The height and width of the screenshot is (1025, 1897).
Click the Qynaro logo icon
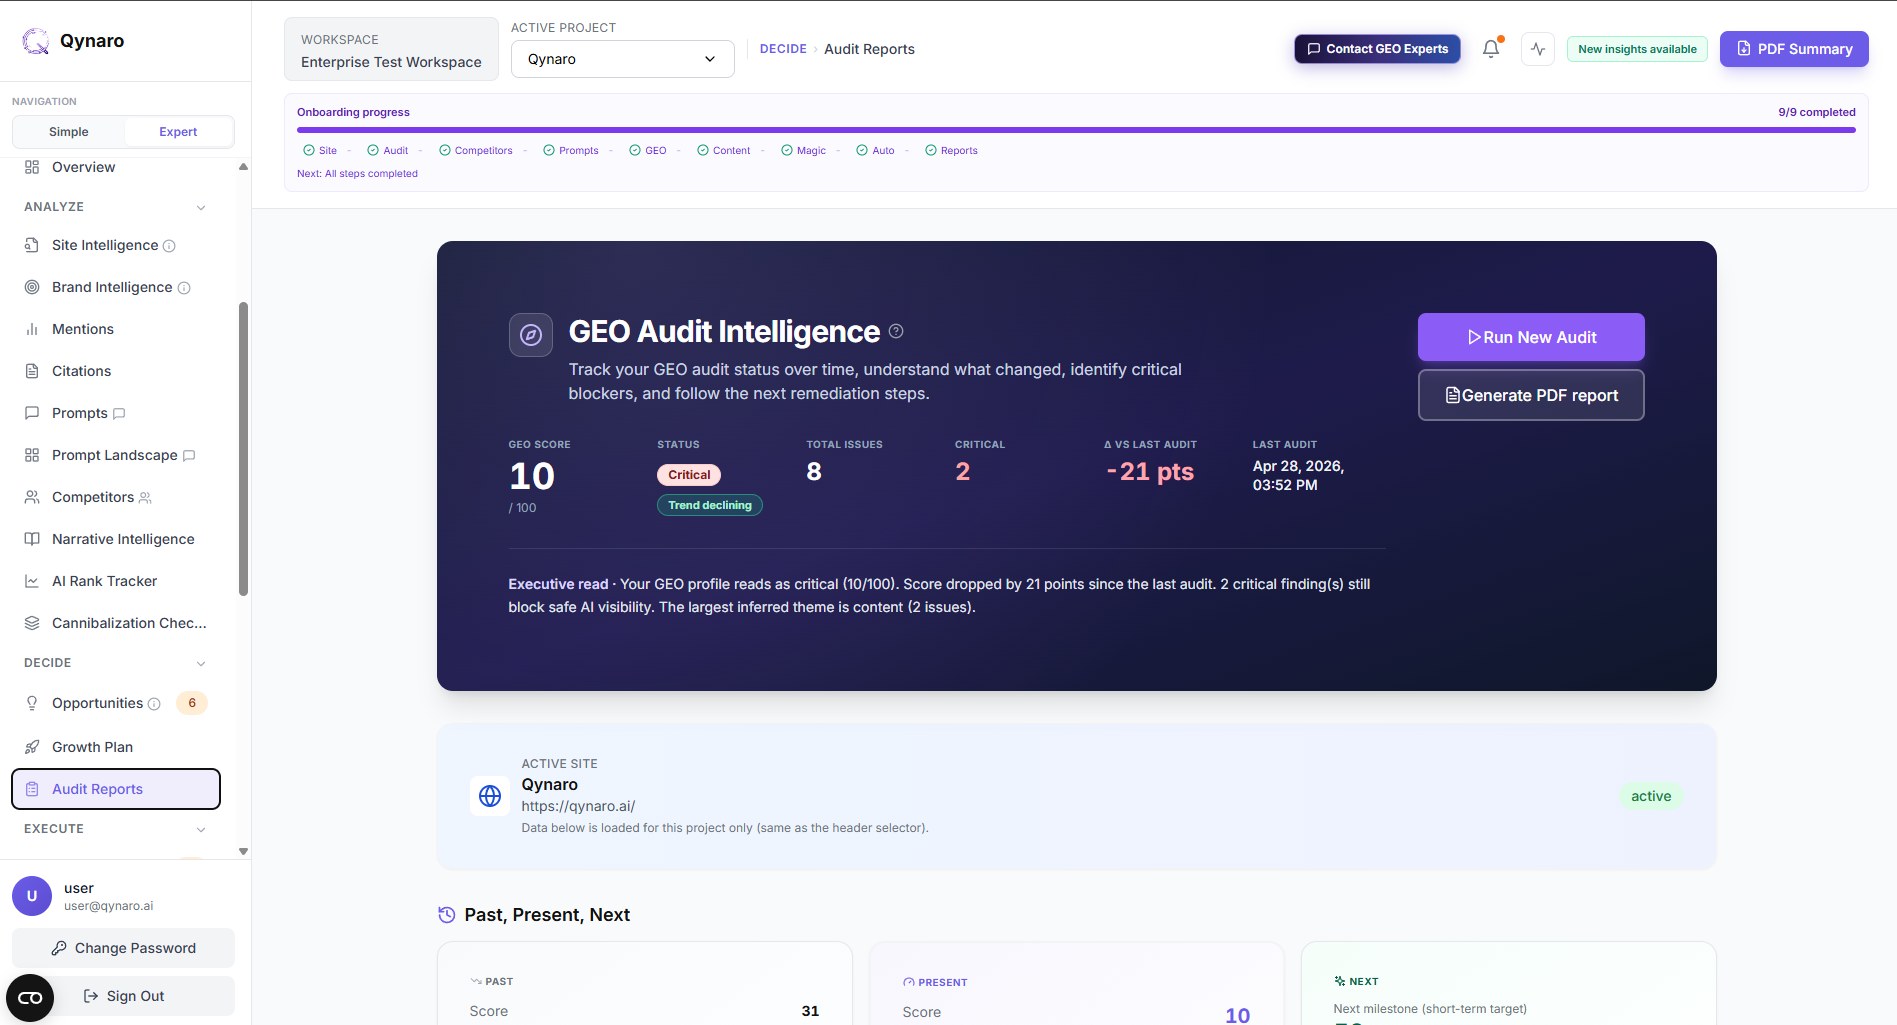point(36,41)
